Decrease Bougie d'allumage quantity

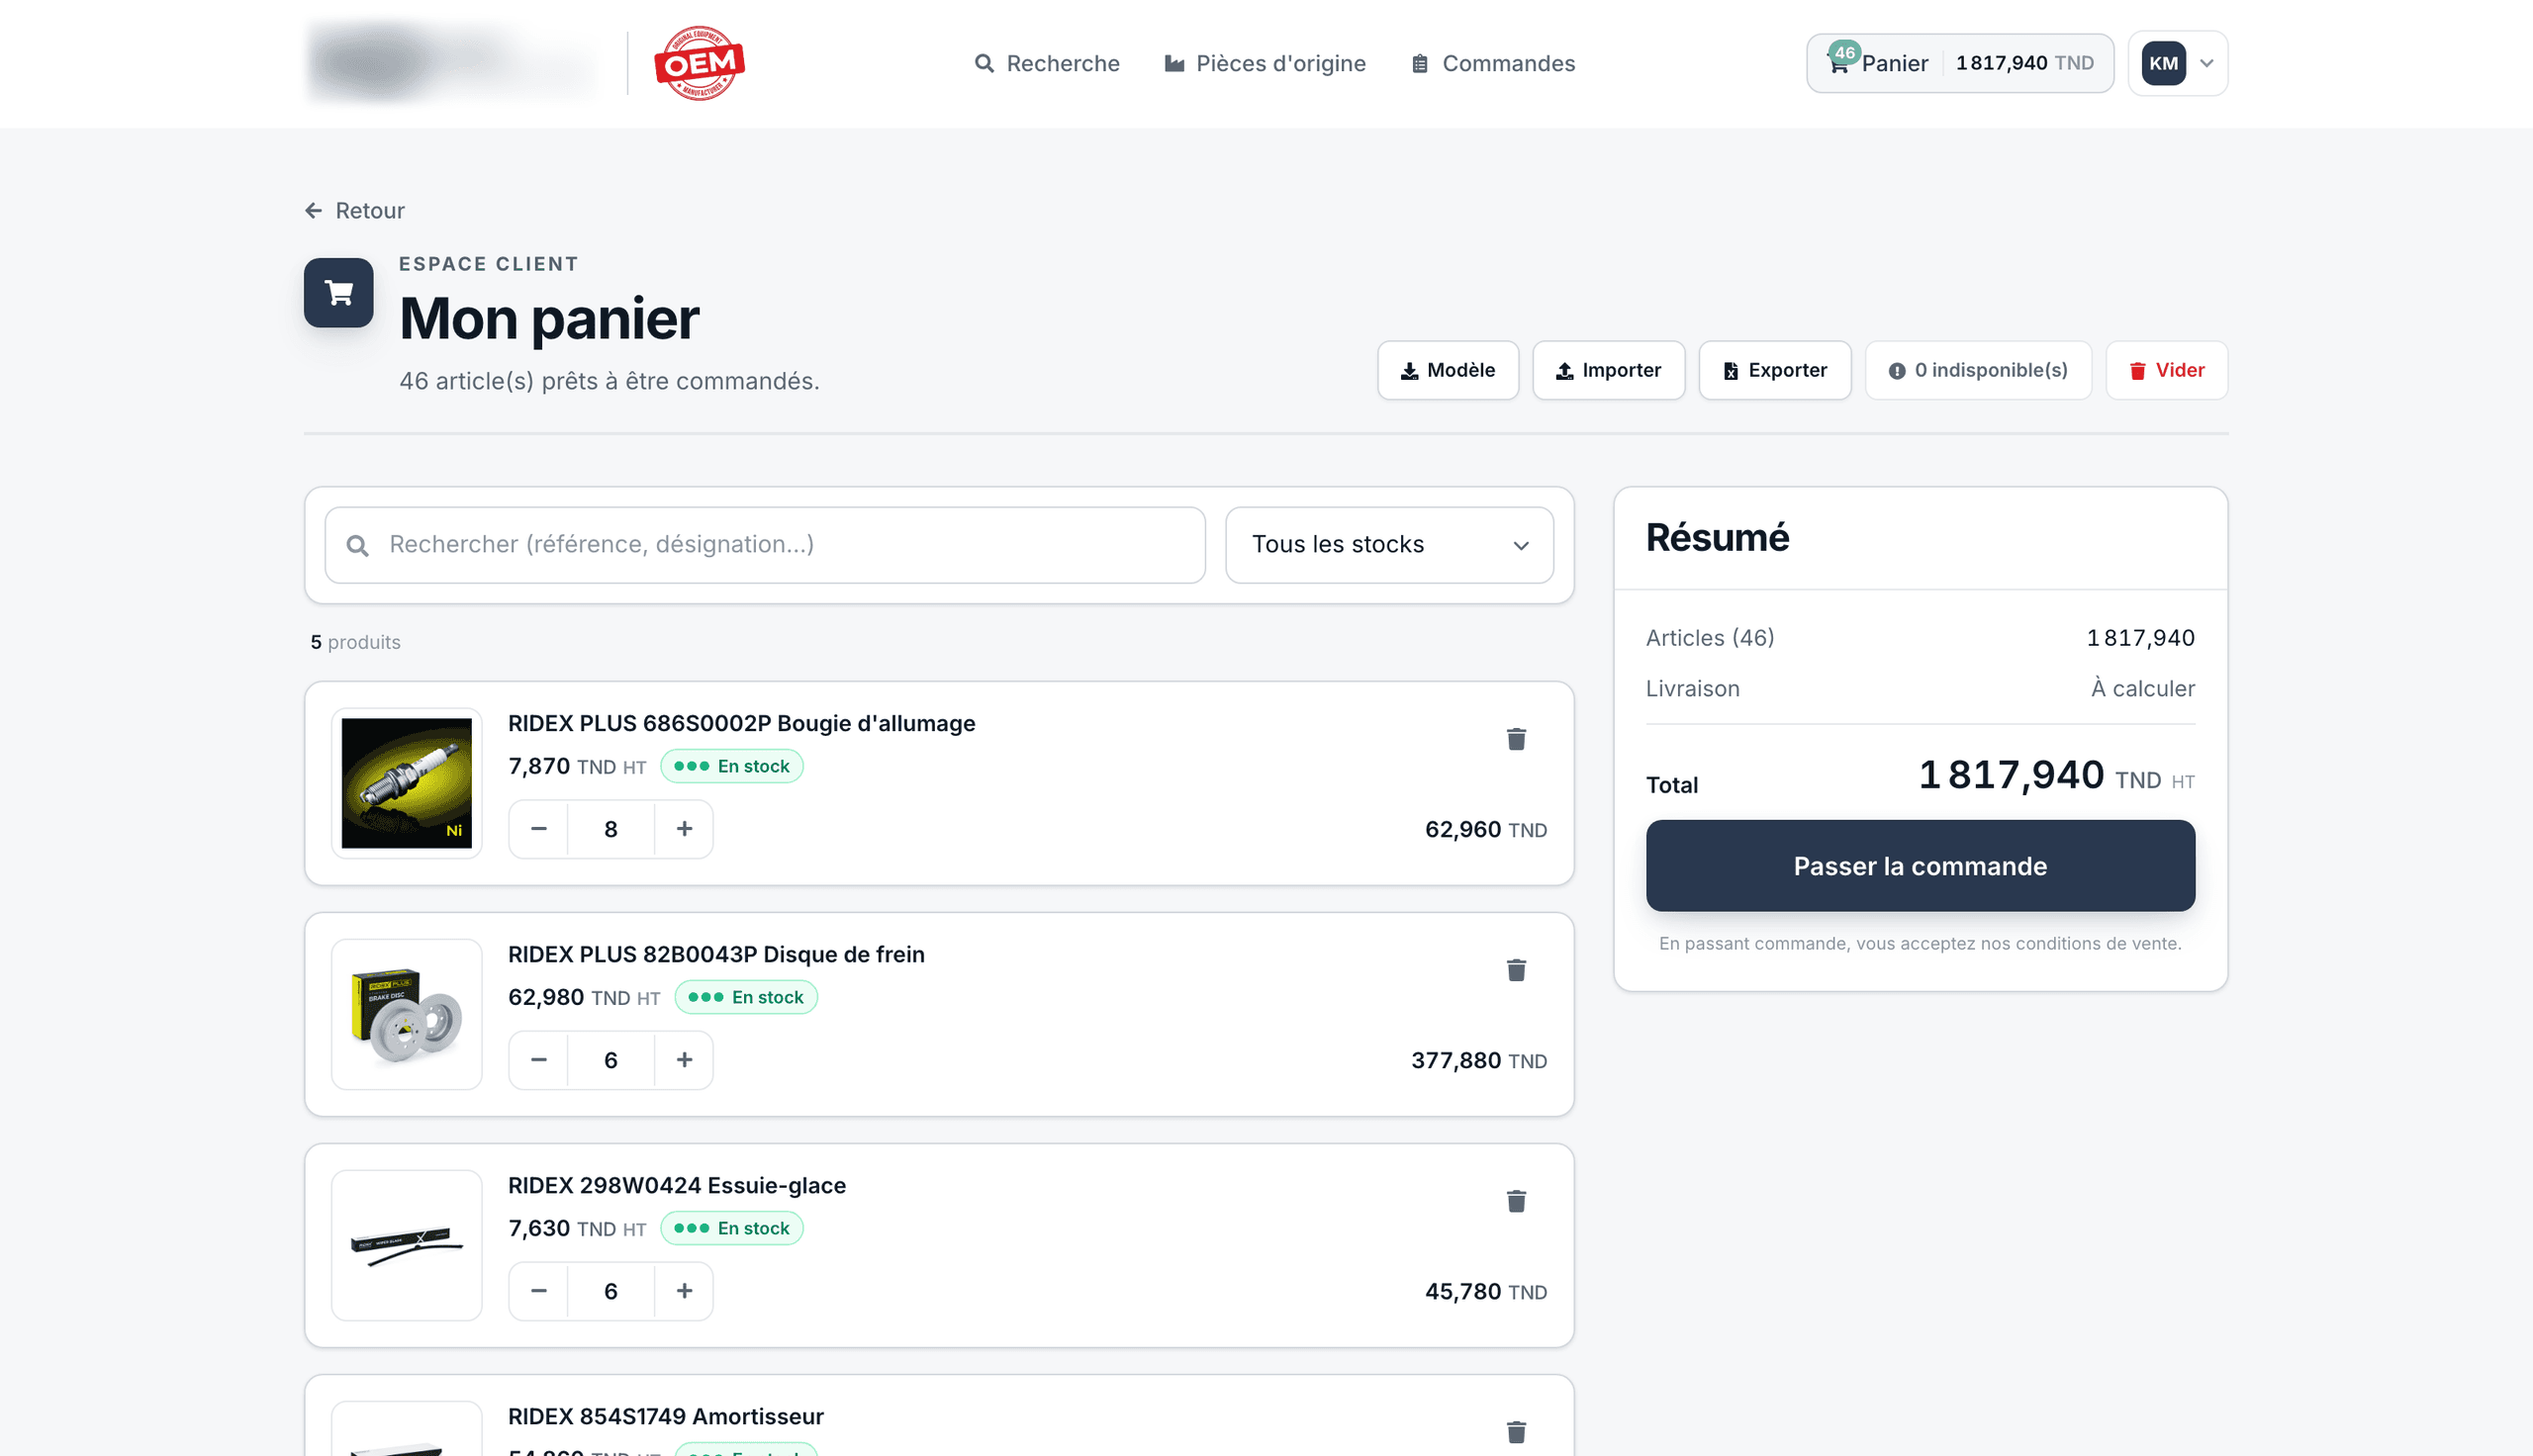tap(538, 829)
